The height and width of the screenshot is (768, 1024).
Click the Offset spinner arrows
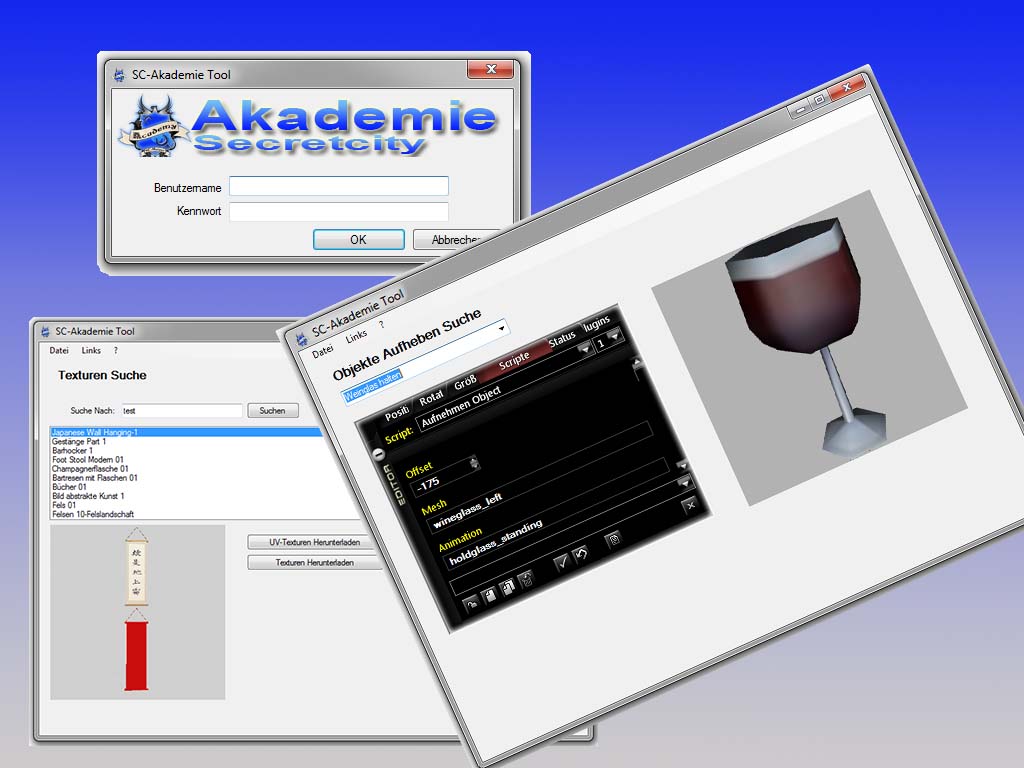coord(474,463)
